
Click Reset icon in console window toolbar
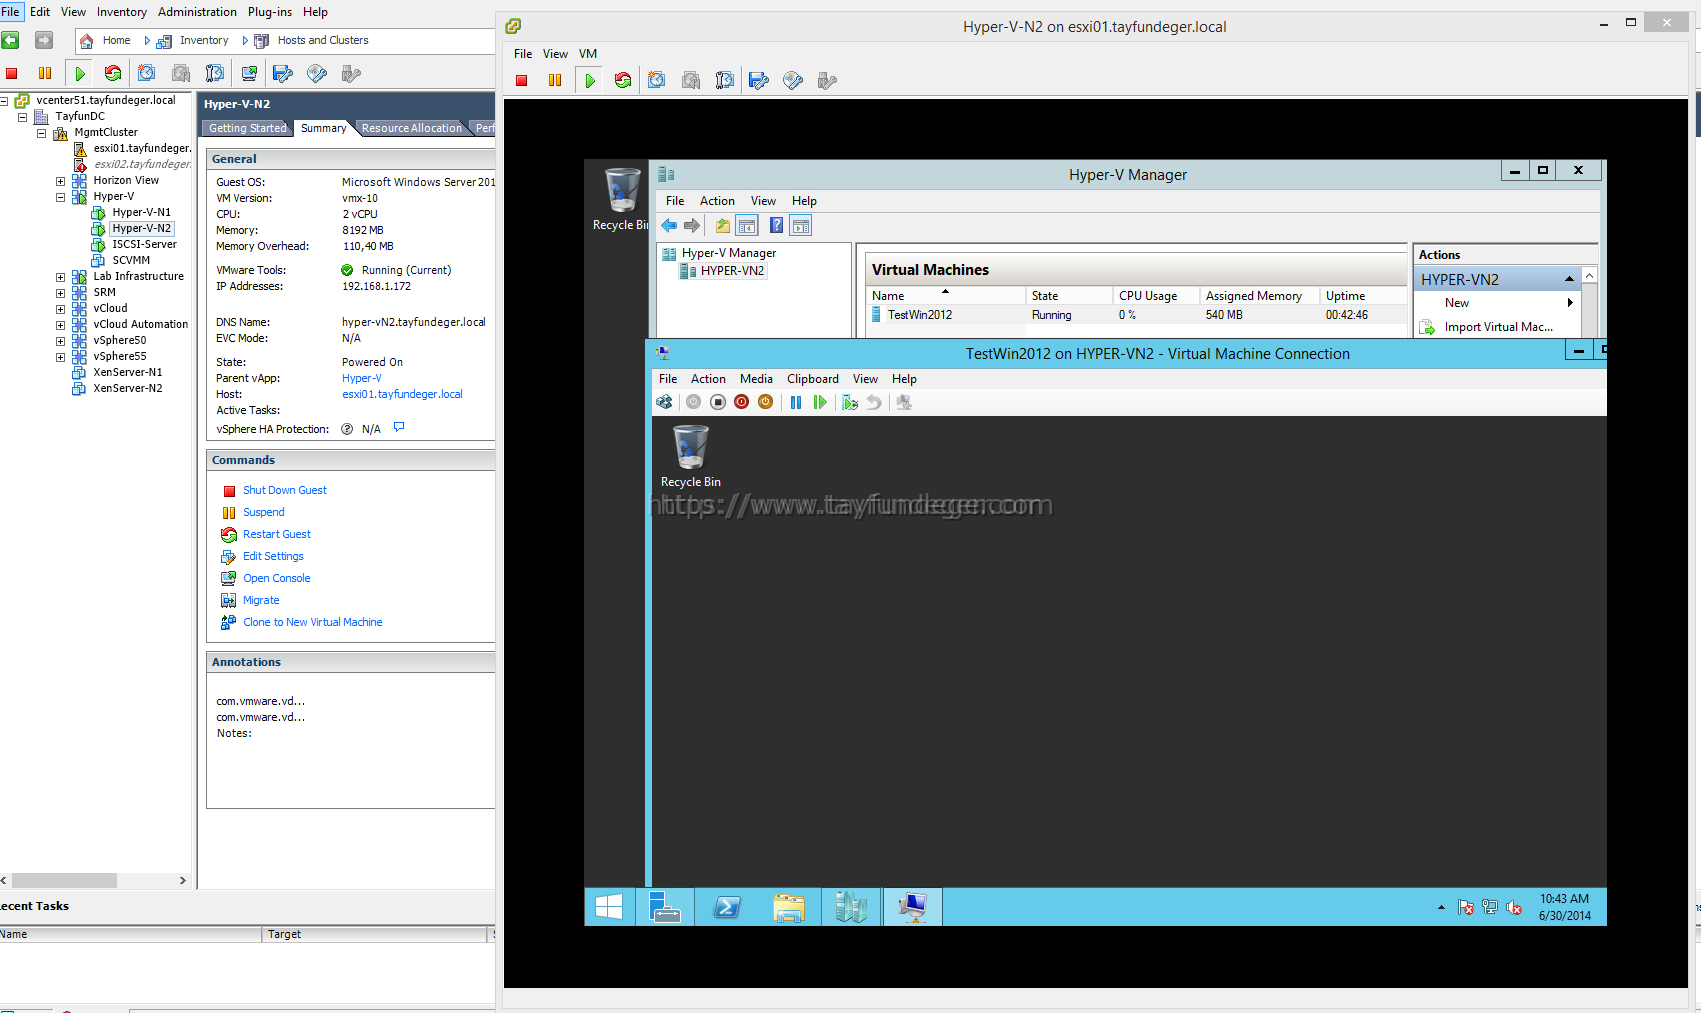click(623, 80)
